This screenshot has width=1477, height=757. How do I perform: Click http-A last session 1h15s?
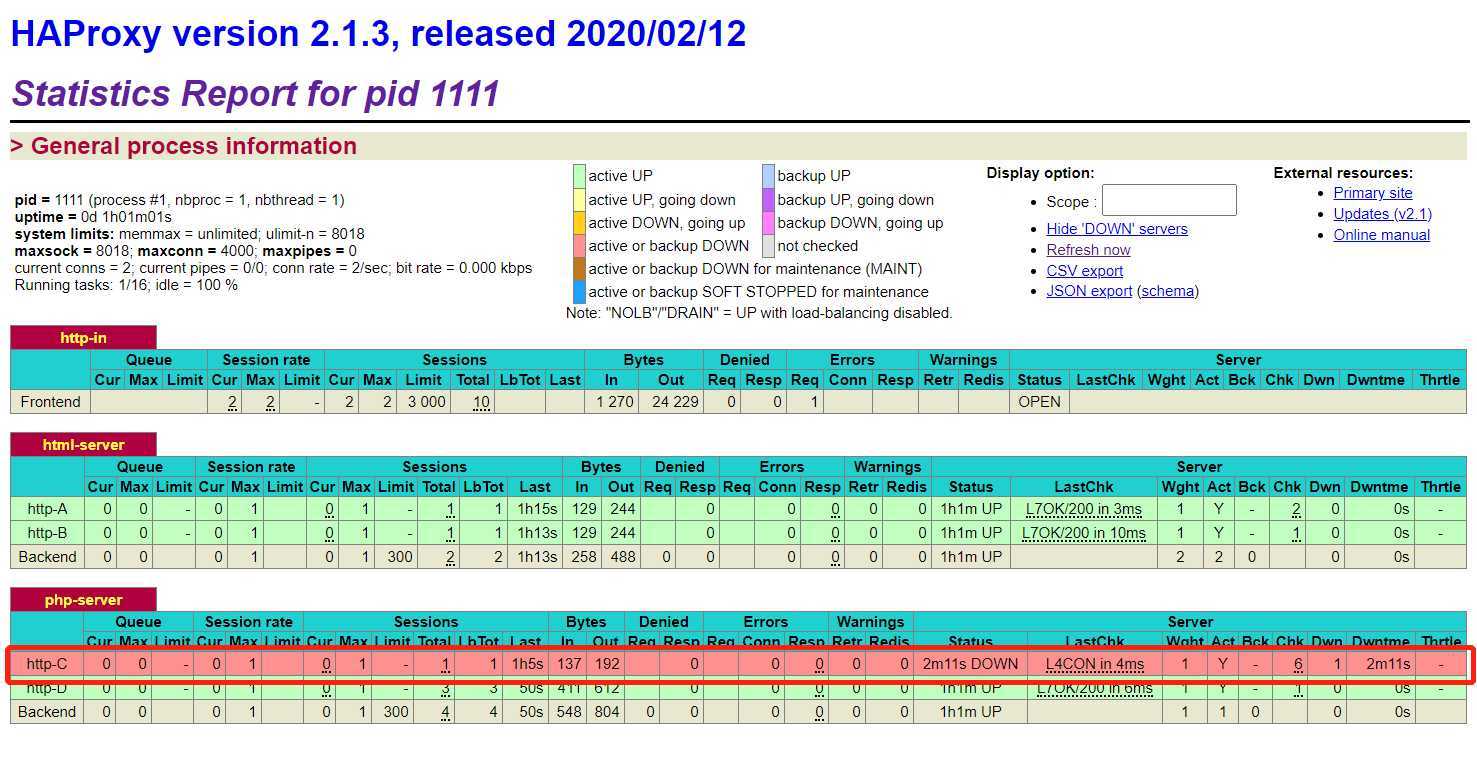[x=537, y=509]
